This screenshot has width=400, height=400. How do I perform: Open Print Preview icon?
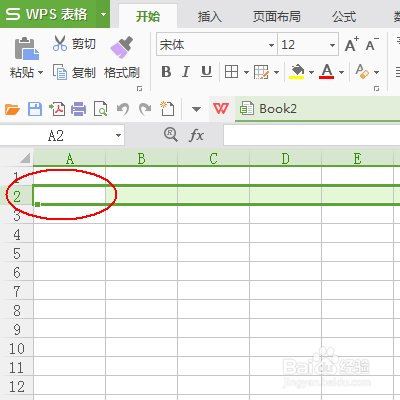coord(101,109)
